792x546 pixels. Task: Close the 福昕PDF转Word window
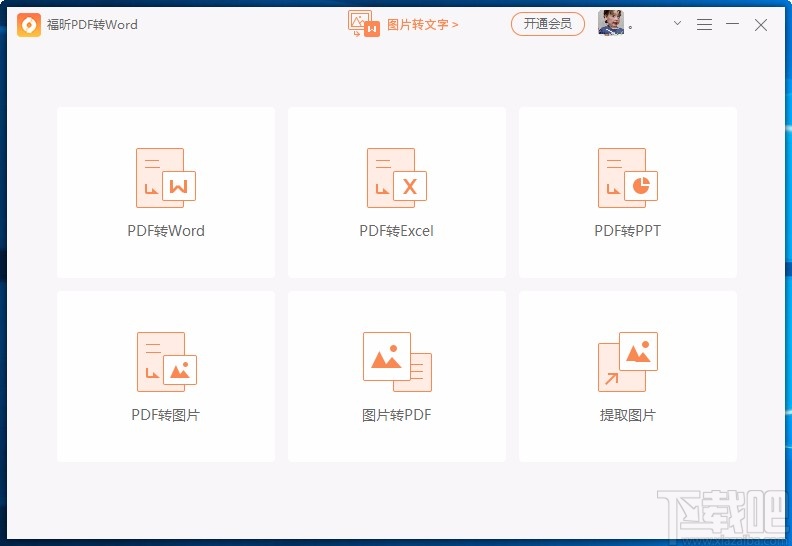point(761,25)
